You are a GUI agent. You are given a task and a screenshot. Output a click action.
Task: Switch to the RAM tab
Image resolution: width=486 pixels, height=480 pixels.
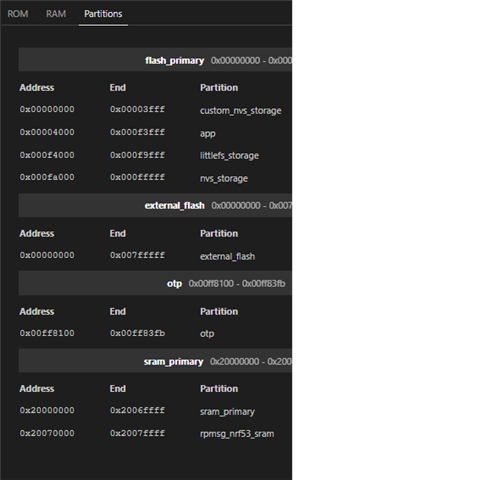(x=56, y=14)
